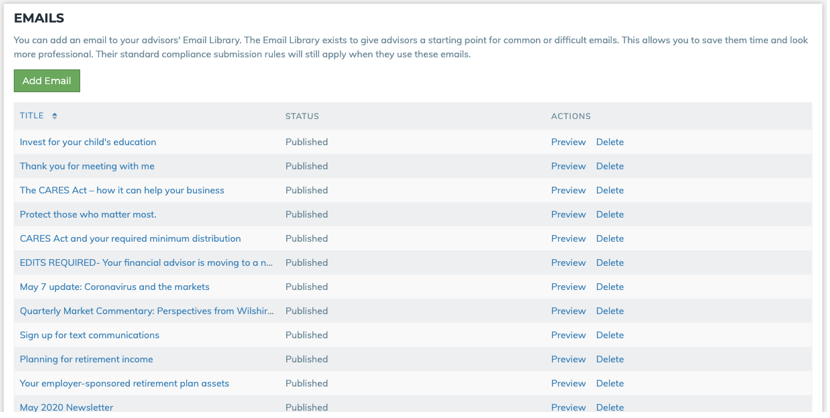Open 'Protect those who matter most.' email

pos(88,214)
